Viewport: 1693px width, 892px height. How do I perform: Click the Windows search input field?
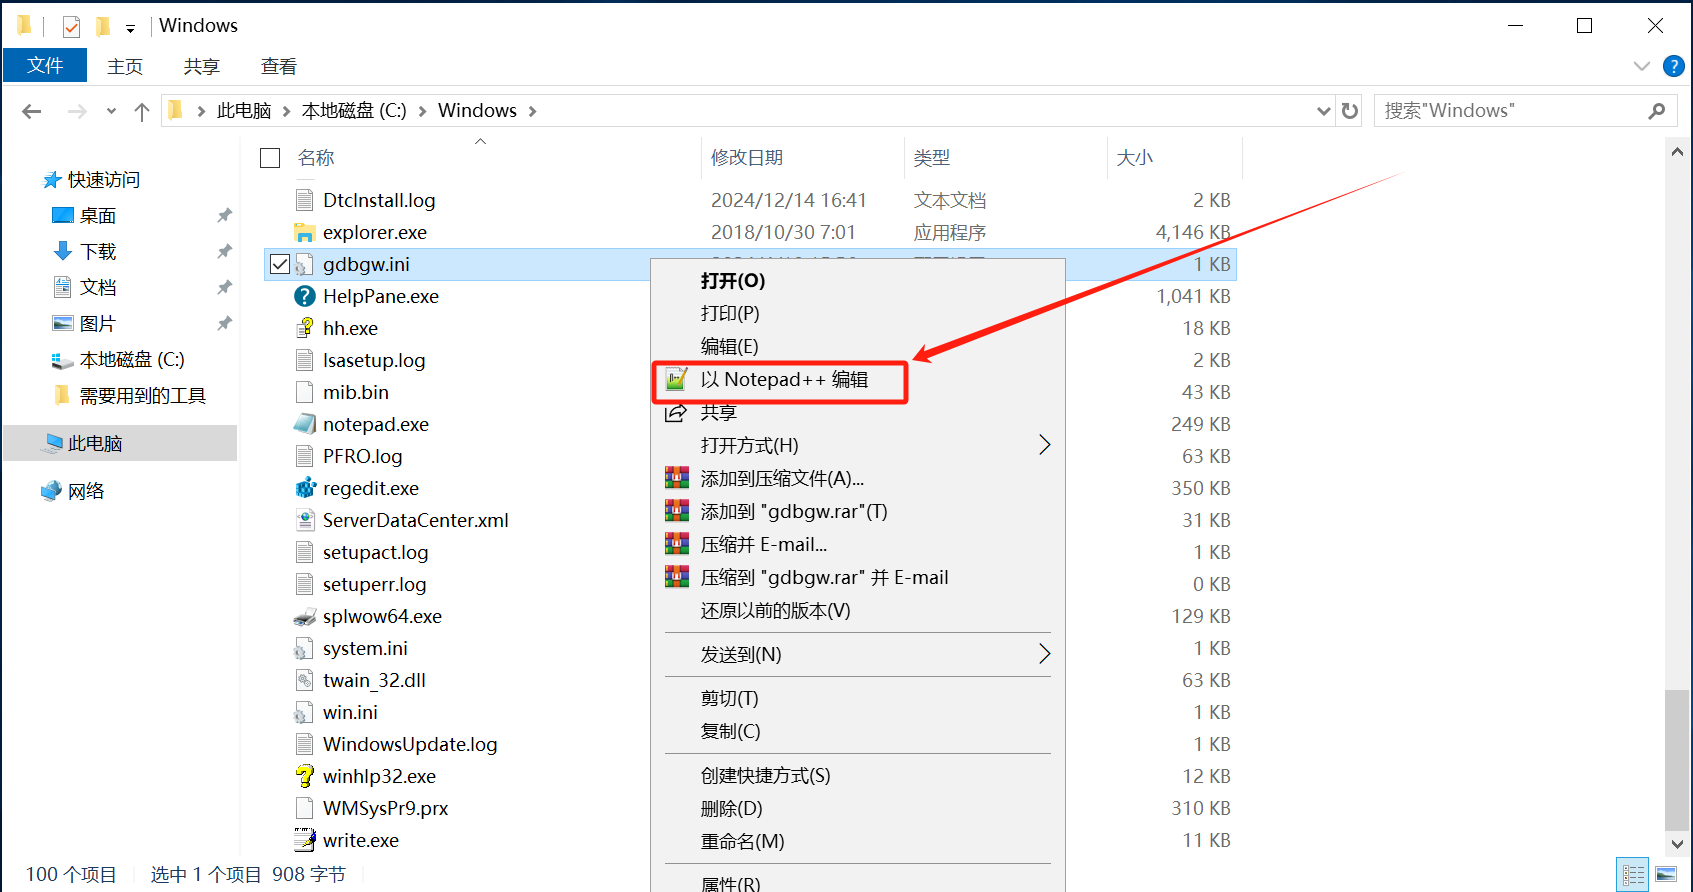pos(1510,111)
